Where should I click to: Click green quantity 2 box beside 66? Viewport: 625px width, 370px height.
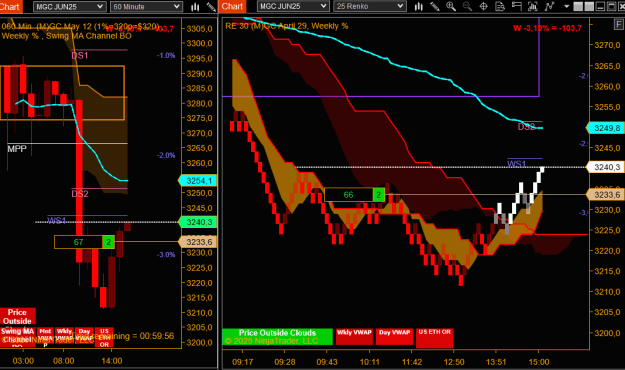[x=379, y=195]
